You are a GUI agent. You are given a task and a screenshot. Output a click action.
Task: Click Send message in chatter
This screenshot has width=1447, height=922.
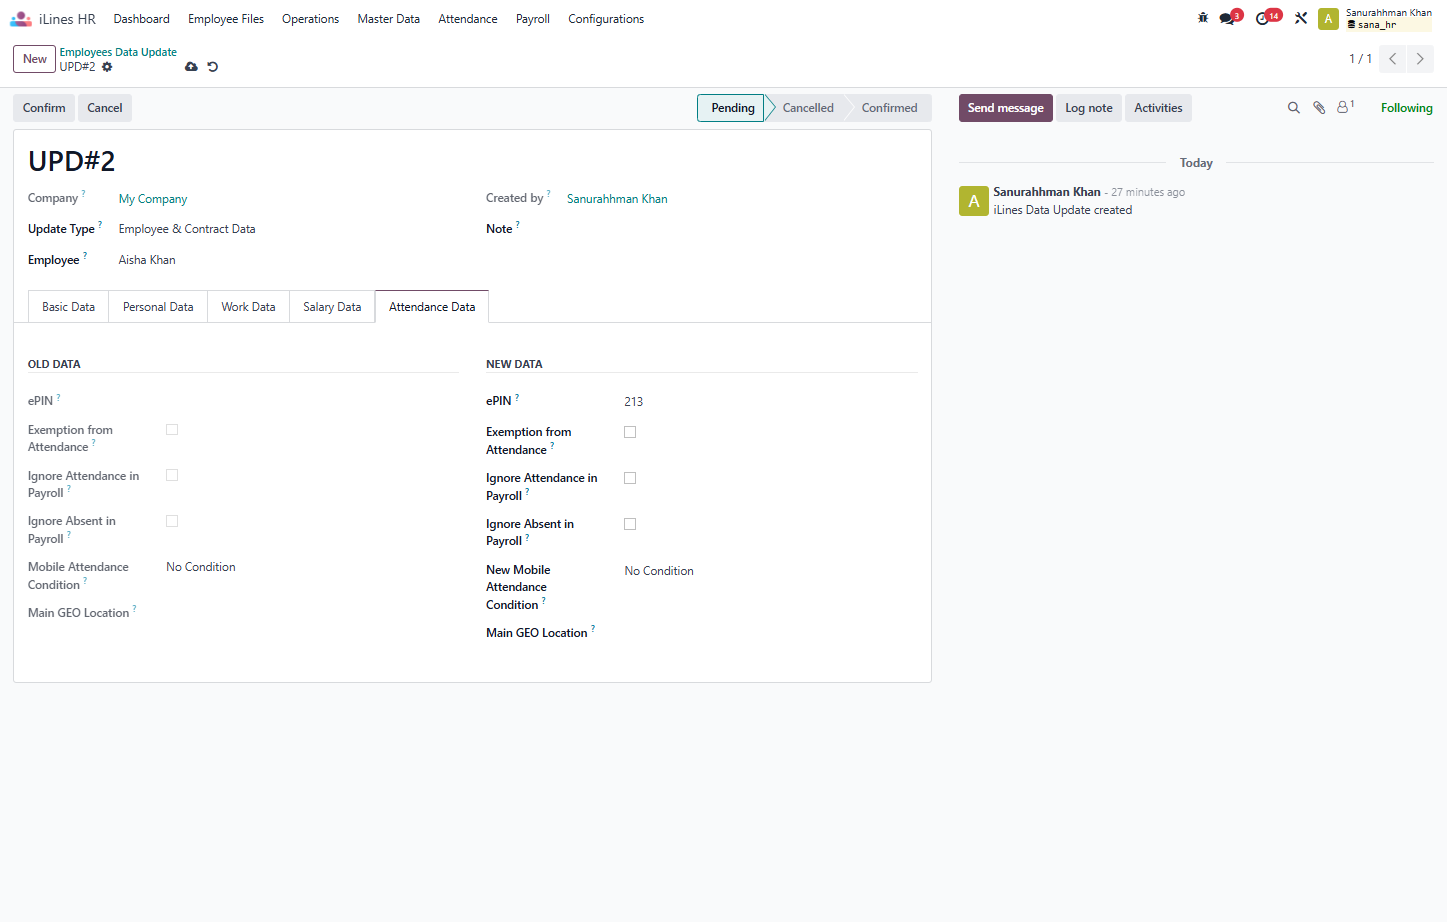1005,108
